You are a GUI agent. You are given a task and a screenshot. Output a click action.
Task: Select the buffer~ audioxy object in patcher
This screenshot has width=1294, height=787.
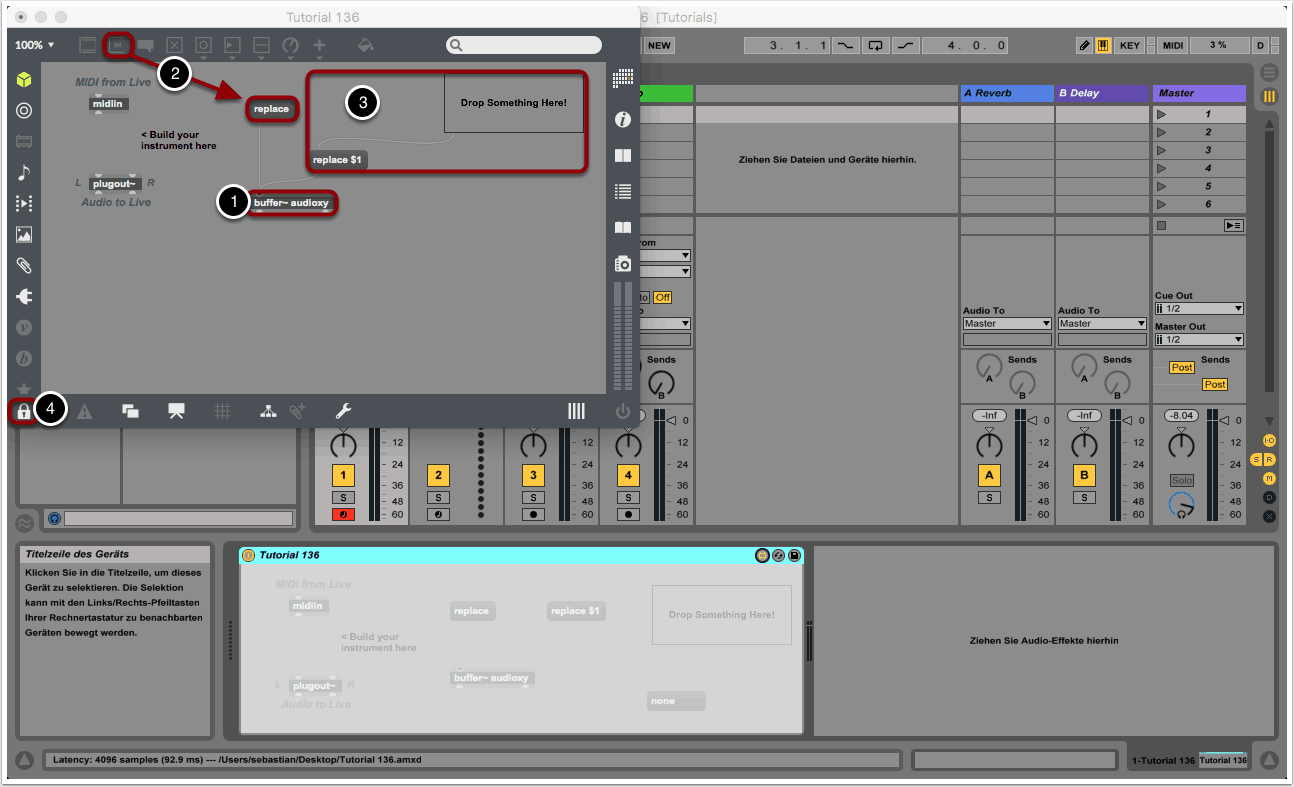click(291, 203)
